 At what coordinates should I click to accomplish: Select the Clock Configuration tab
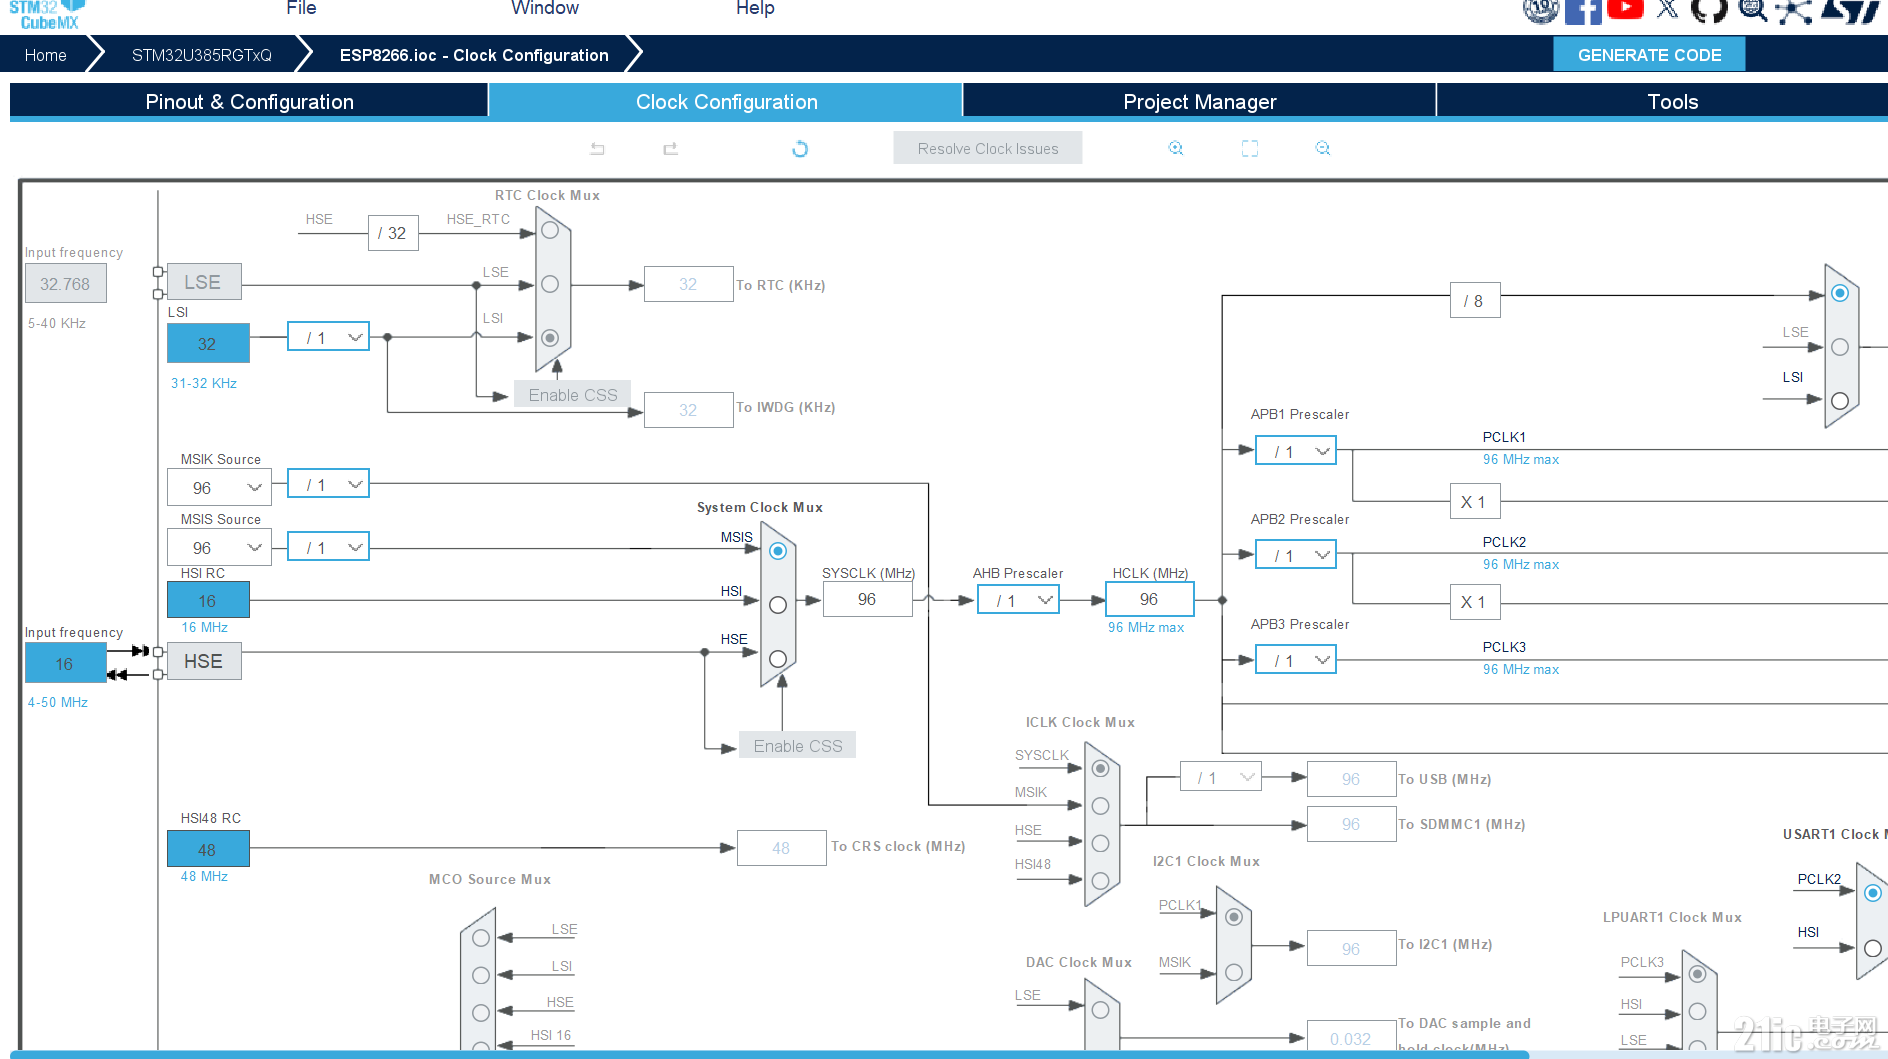pyautogui.click(x=726, y=101)
